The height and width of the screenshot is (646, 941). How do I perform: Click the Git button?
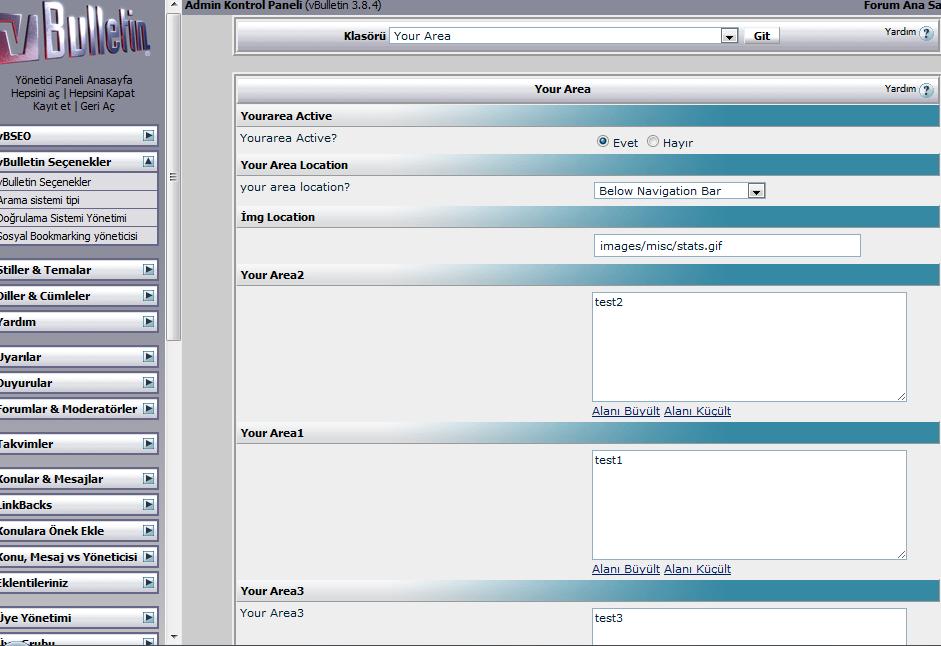(x=762, y=36)
